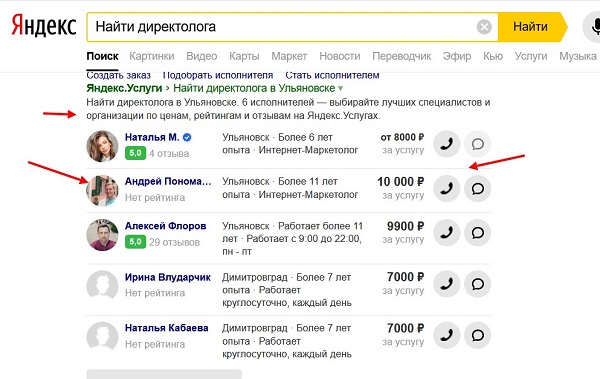Open the Переводчик tab
This screenshot has width=600, height=379.
(402, 56)
